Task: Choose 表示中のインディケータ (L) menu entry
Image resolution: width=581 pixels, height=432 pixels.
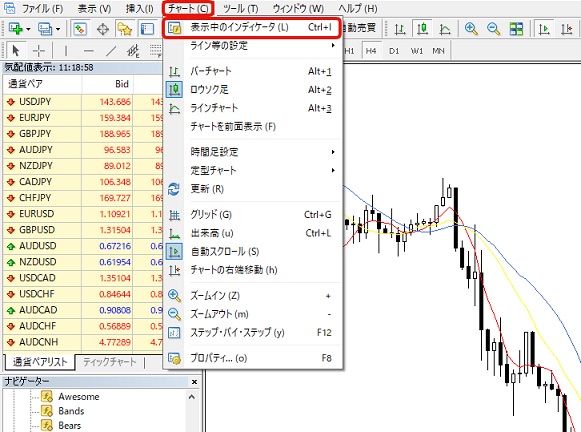Action: [x=252, y=27]
